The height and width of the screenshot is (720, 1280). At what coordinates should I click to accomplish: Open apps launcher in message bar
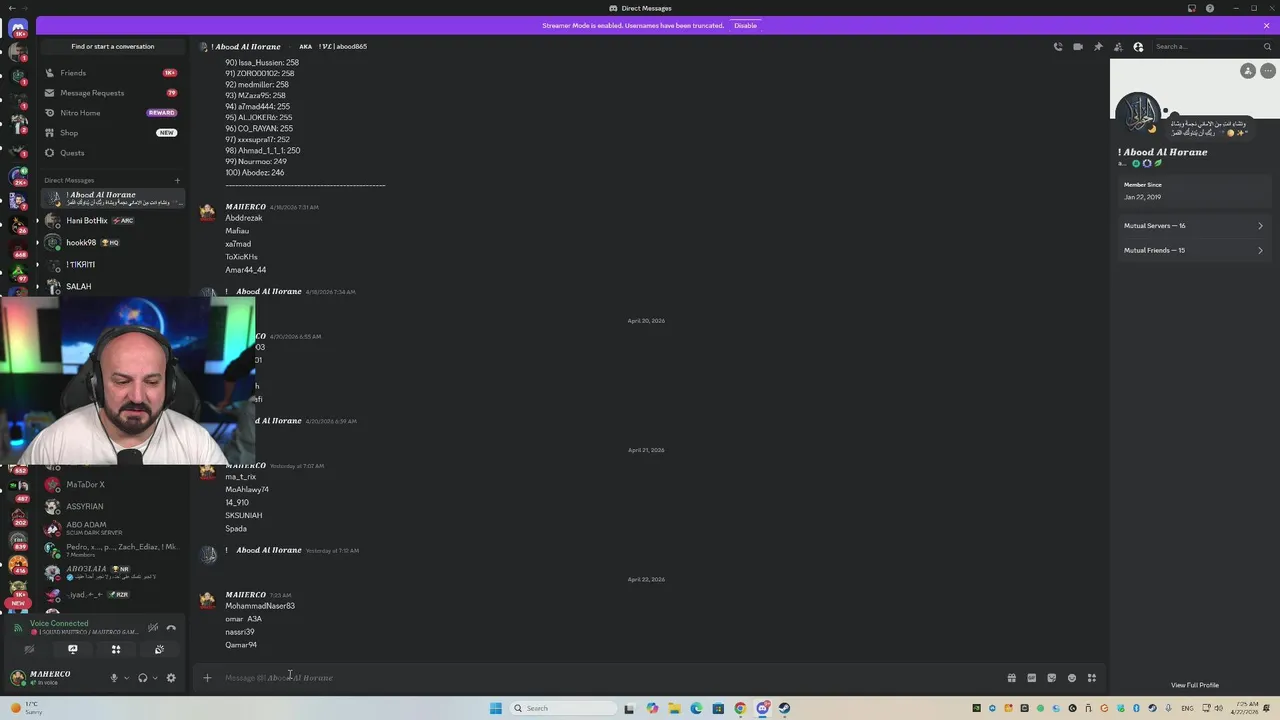(1091, 678)
